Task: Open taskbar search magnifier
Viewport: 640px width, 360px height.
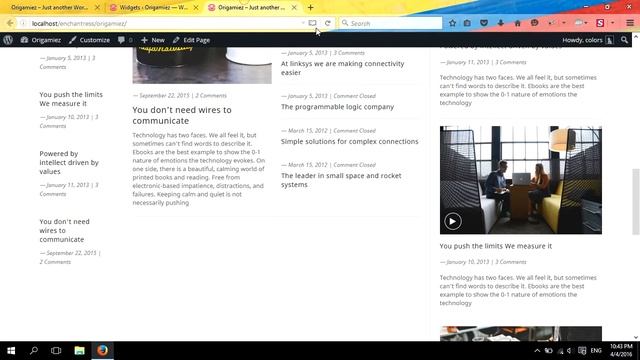Action: [34, 351]
